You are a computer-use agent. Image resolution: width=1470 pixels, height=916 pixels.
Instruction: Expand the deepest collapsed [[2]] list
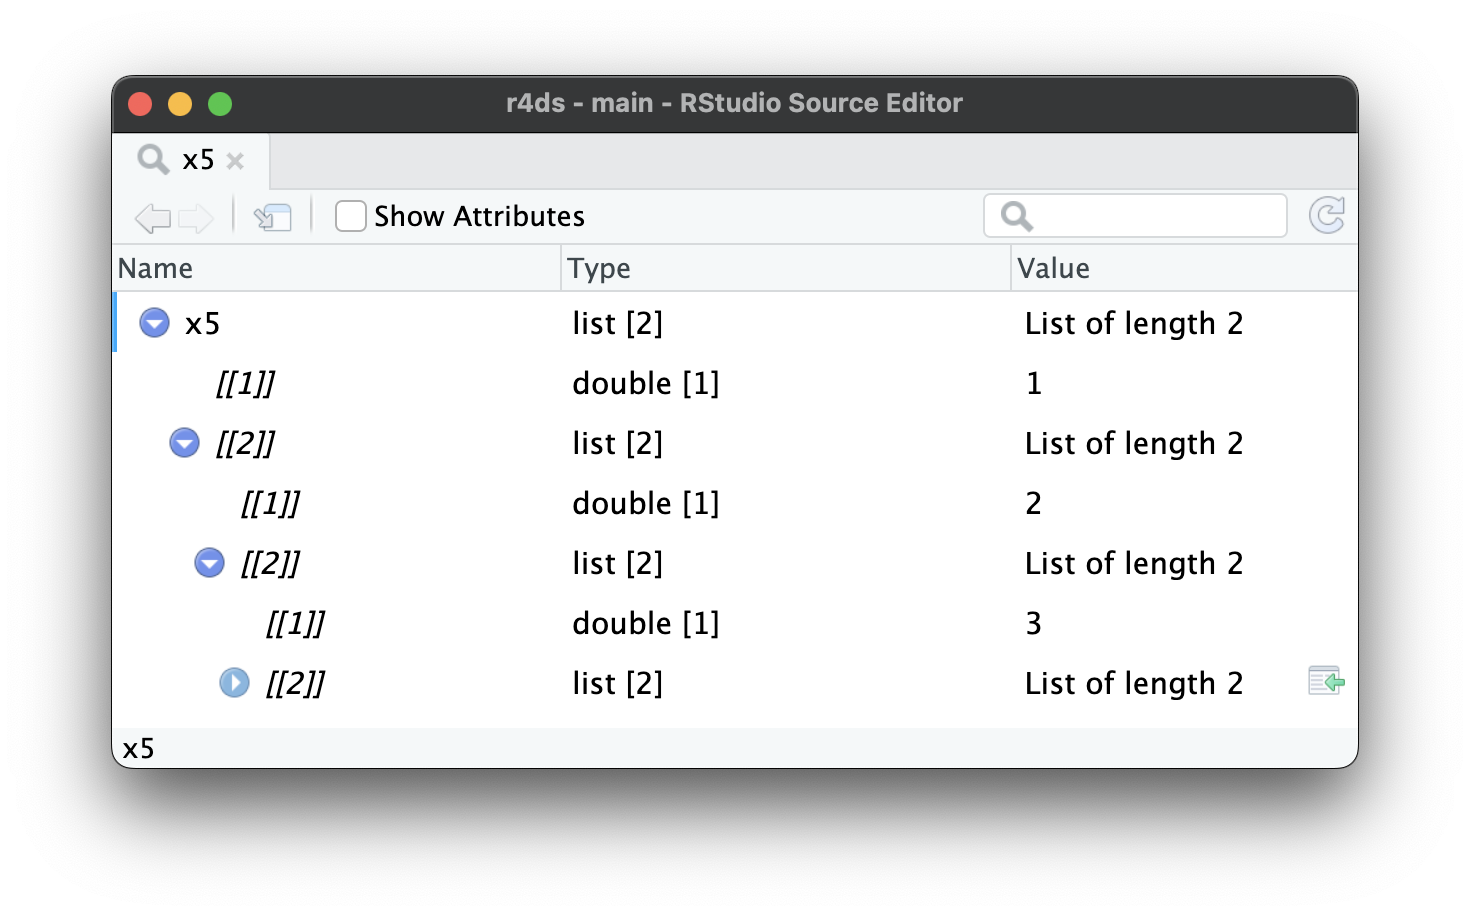coord(234,683)
